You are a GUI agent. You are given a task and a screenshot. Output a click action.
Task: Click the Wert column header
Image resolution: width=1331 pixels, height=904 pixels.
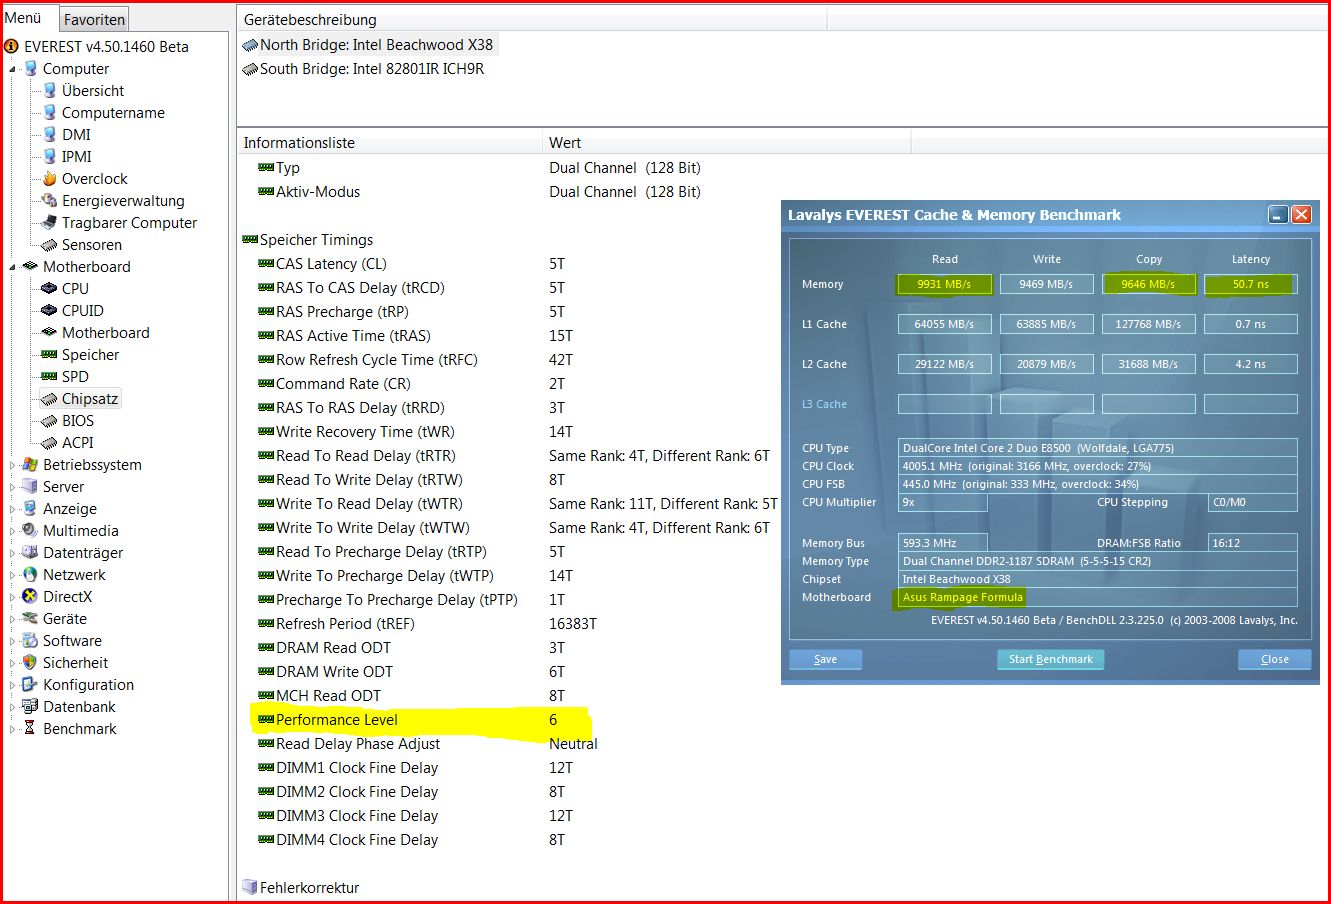(726, 142)
